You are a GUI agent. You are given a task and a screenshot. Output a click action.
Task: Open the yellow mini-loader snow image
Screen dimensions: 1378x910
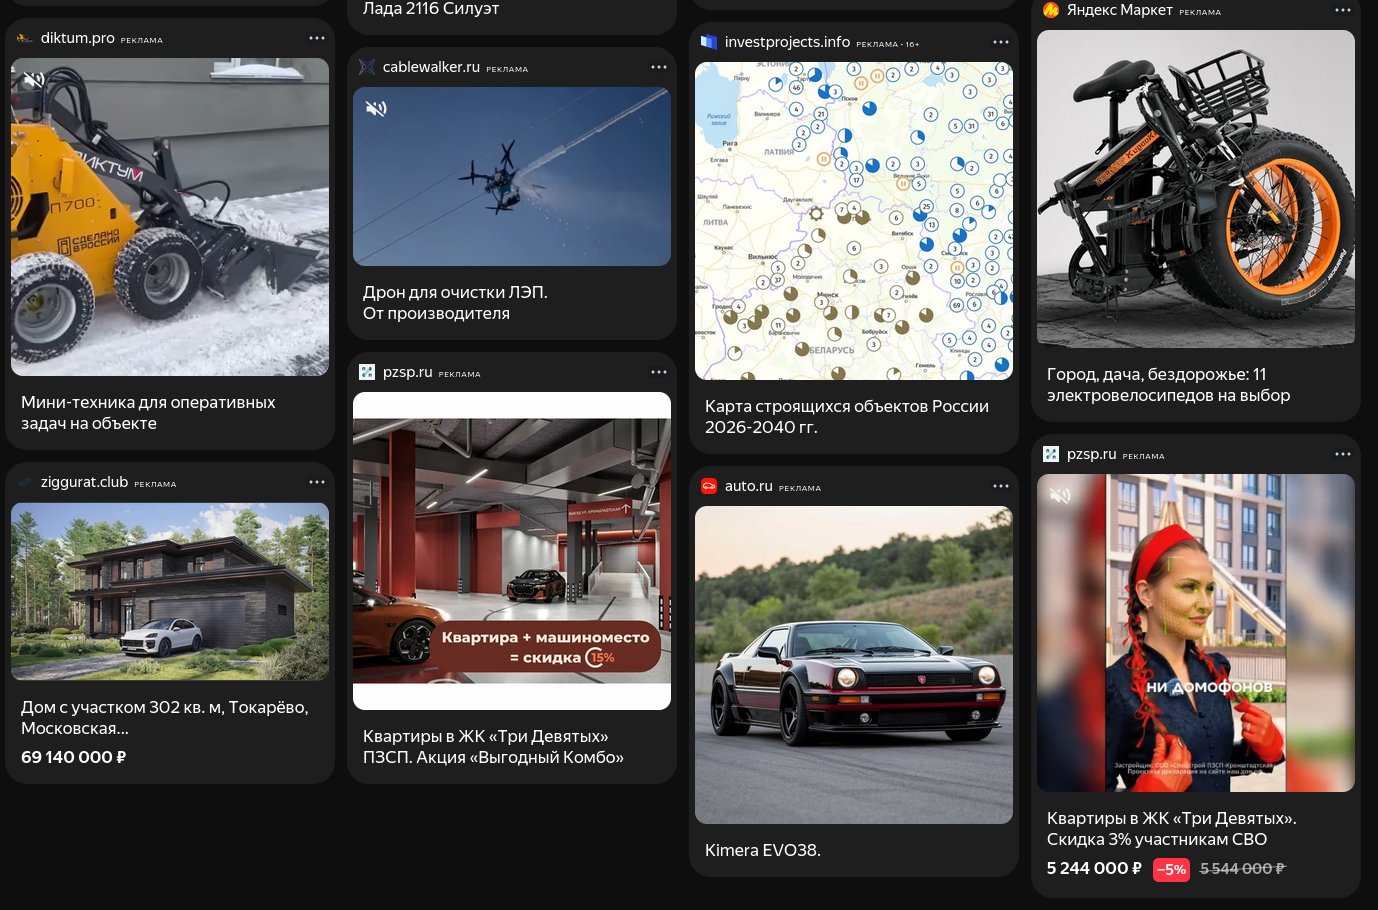point(170,217)
